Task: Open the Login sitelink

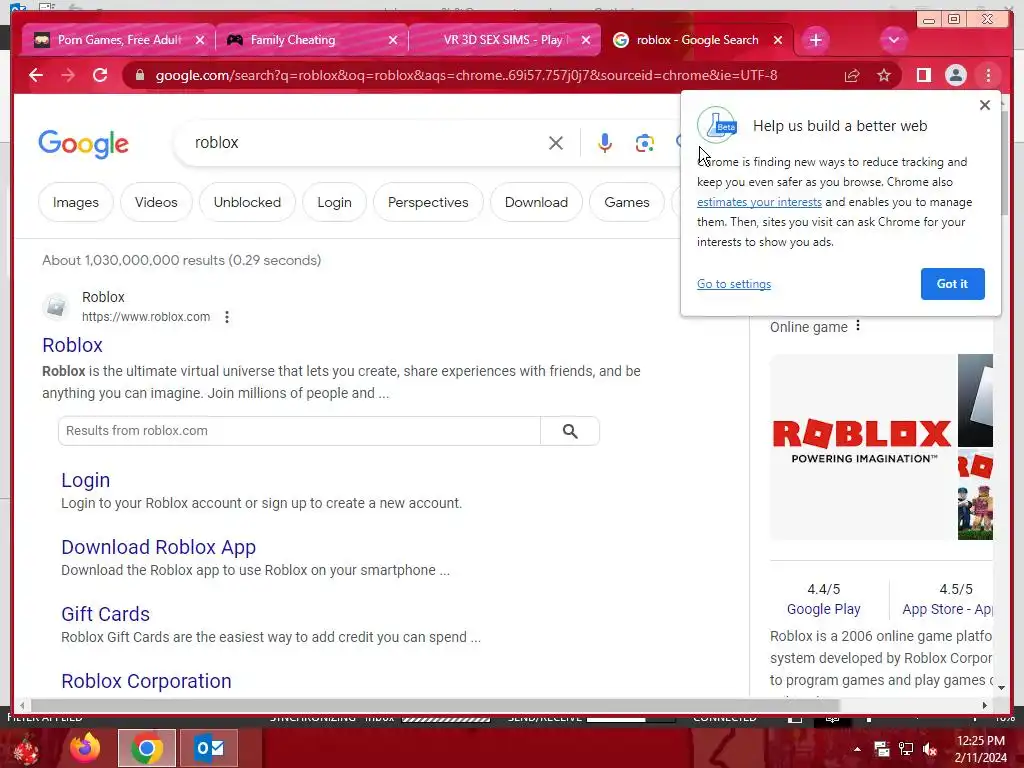Action: 86,480
